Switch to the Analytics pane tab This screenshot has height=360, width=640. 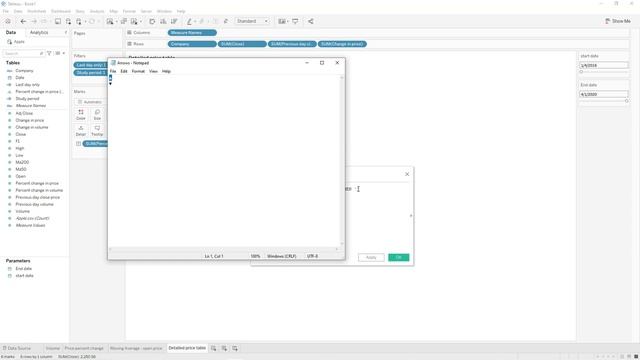coord(39,32)
